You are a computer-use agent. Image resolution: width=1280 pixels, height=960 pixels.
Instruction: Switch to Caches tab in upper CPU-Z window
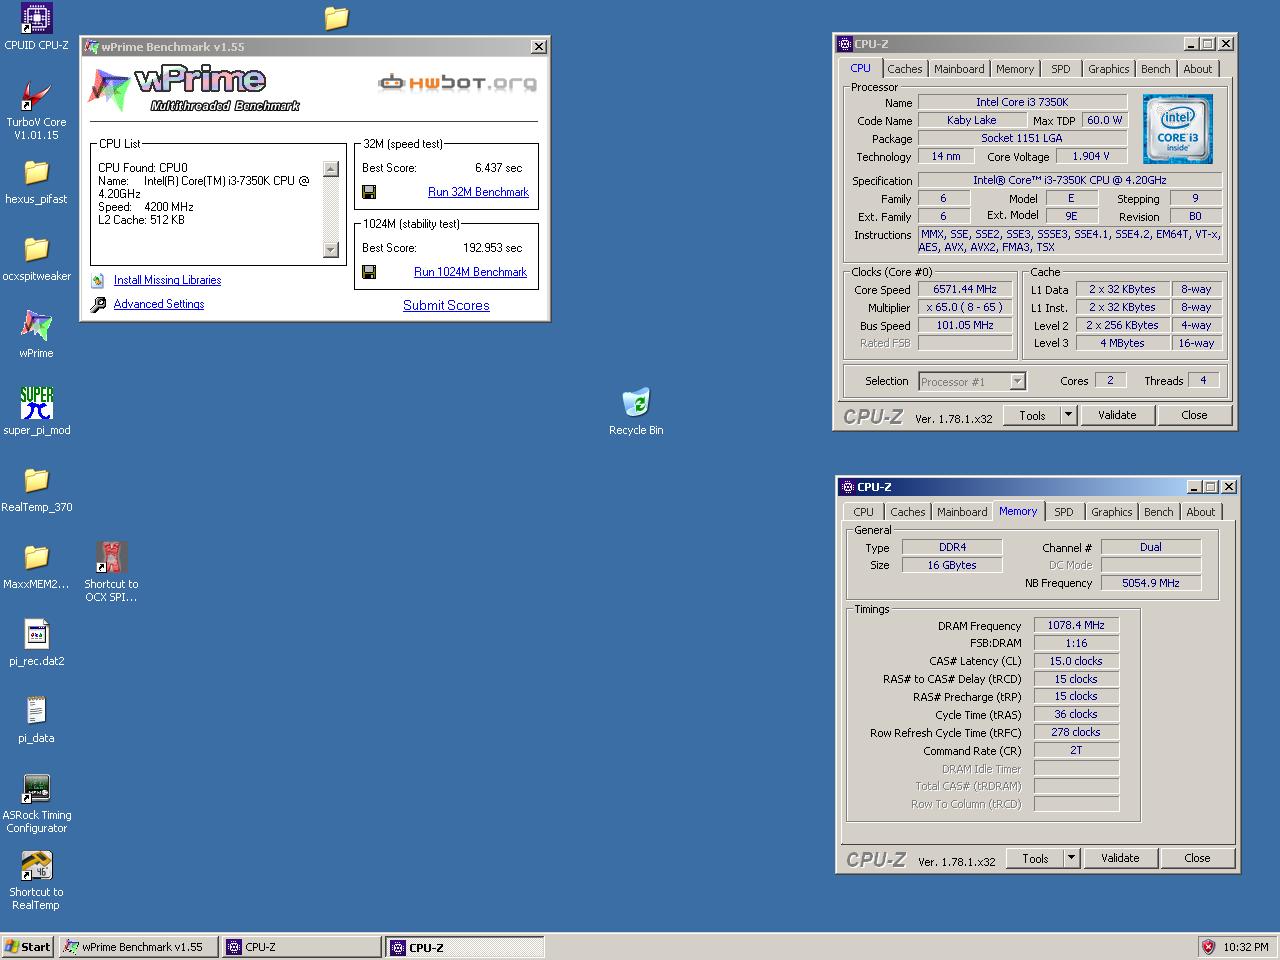point(905,69)
